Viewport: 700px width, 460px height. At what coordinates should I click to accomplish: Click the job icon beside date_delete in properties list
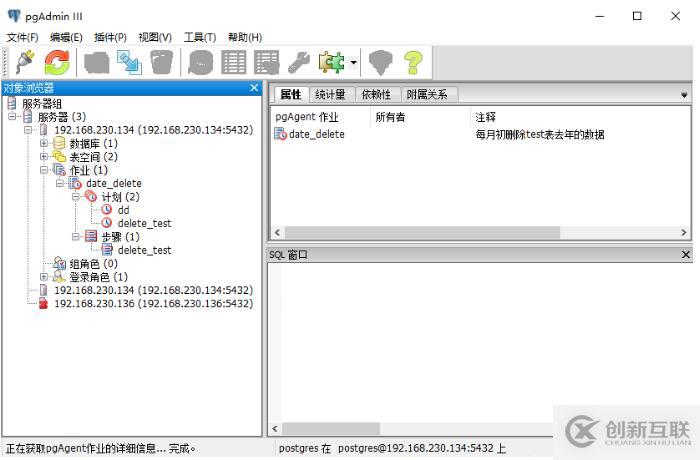(x=280, y=134)
